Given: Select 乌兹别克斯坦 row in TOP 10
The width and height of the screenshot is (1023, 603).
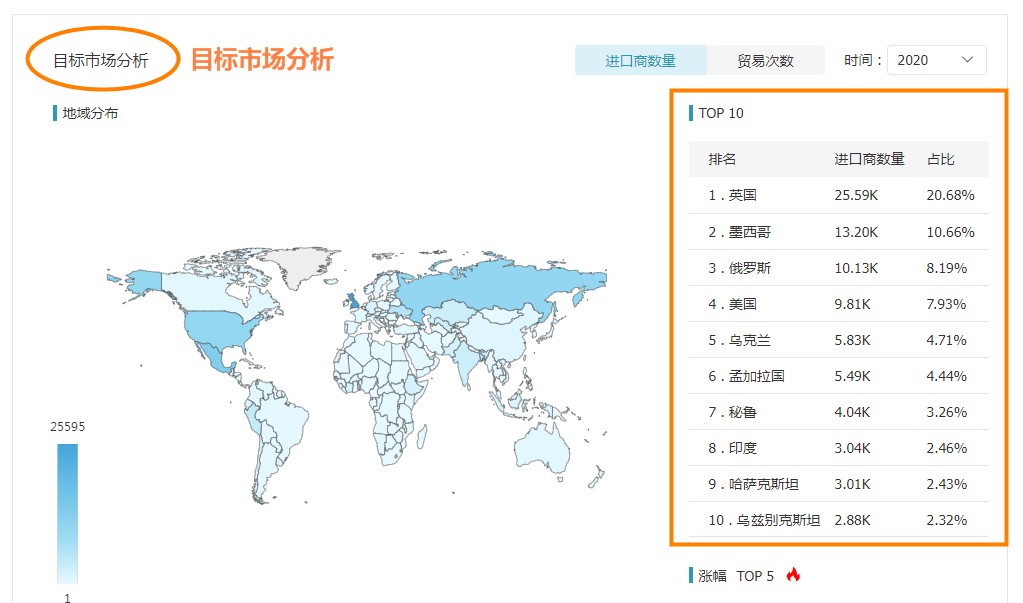Looking at the screenshot, I should [x=838, y=520].
